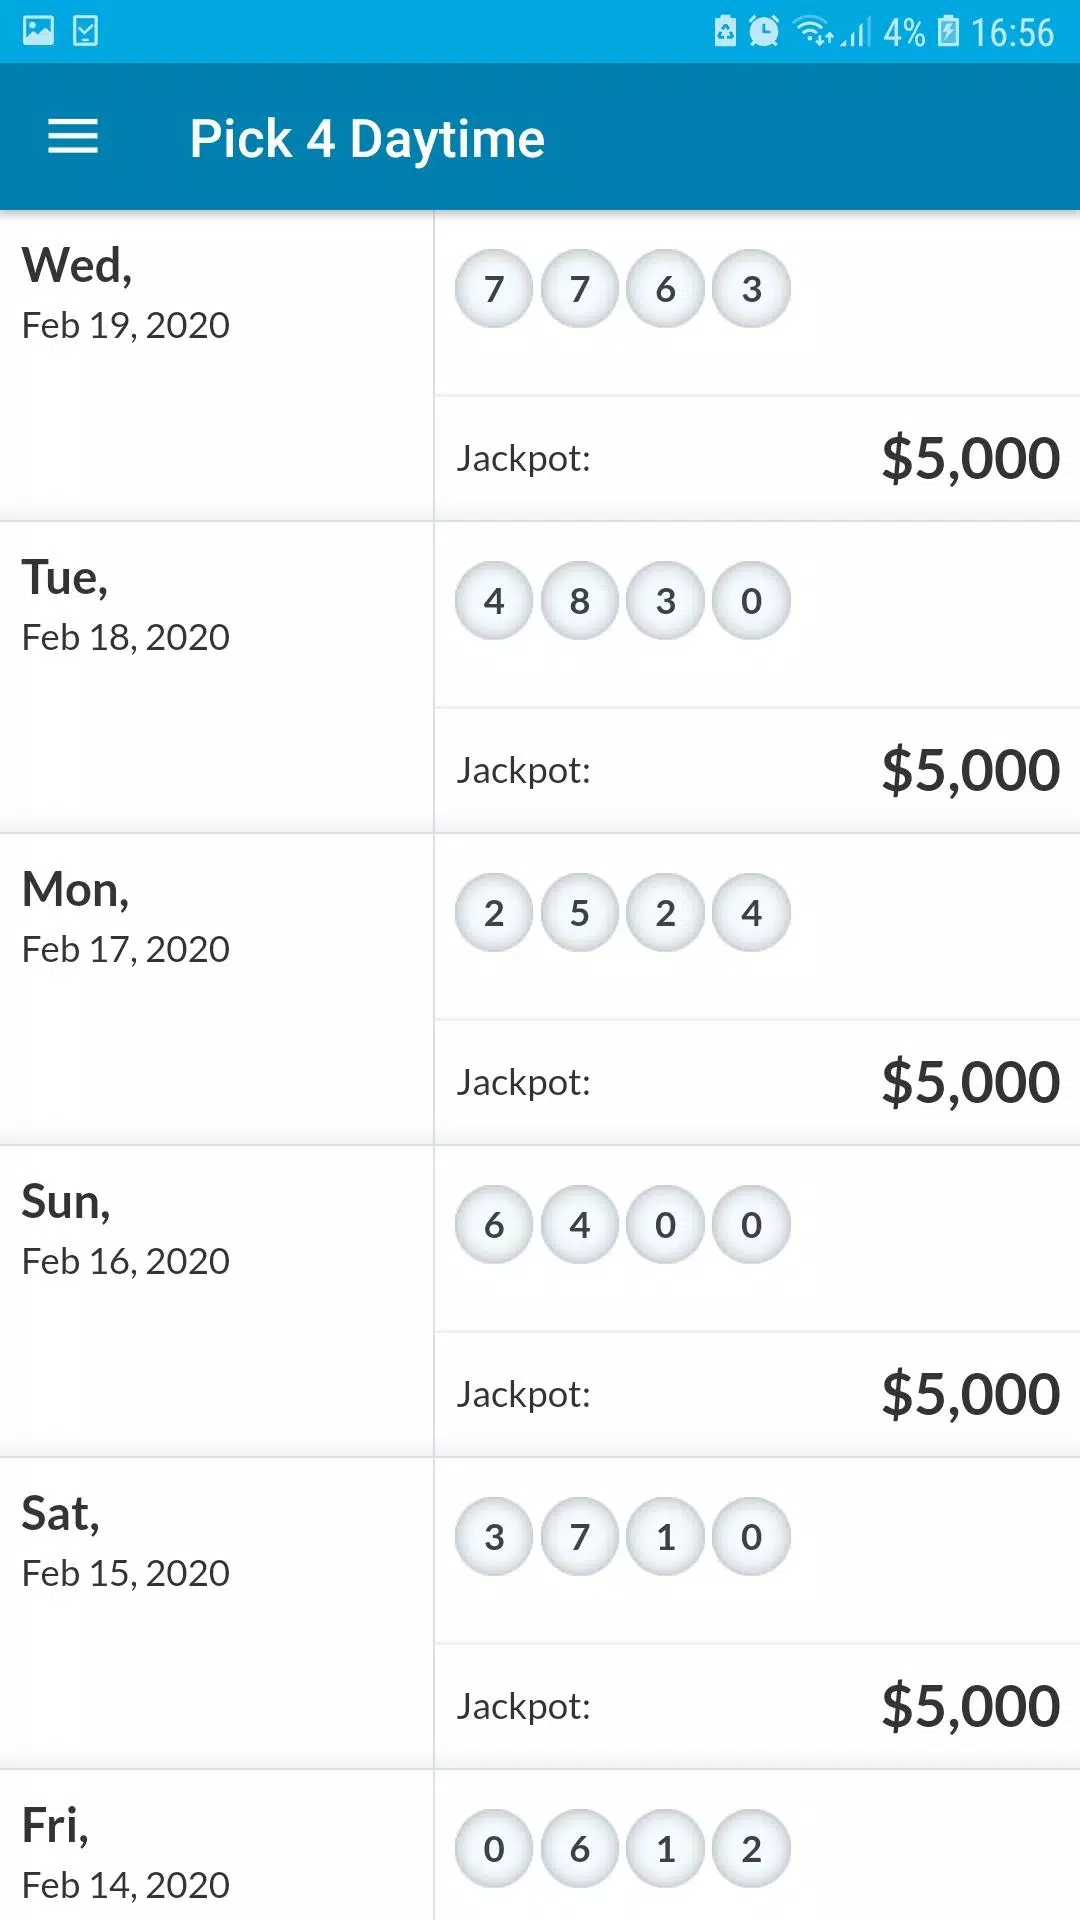Tap the ball 1 in Feb 15 draw
This screenshot has height=1920, width=1080.
[666, 1537]
